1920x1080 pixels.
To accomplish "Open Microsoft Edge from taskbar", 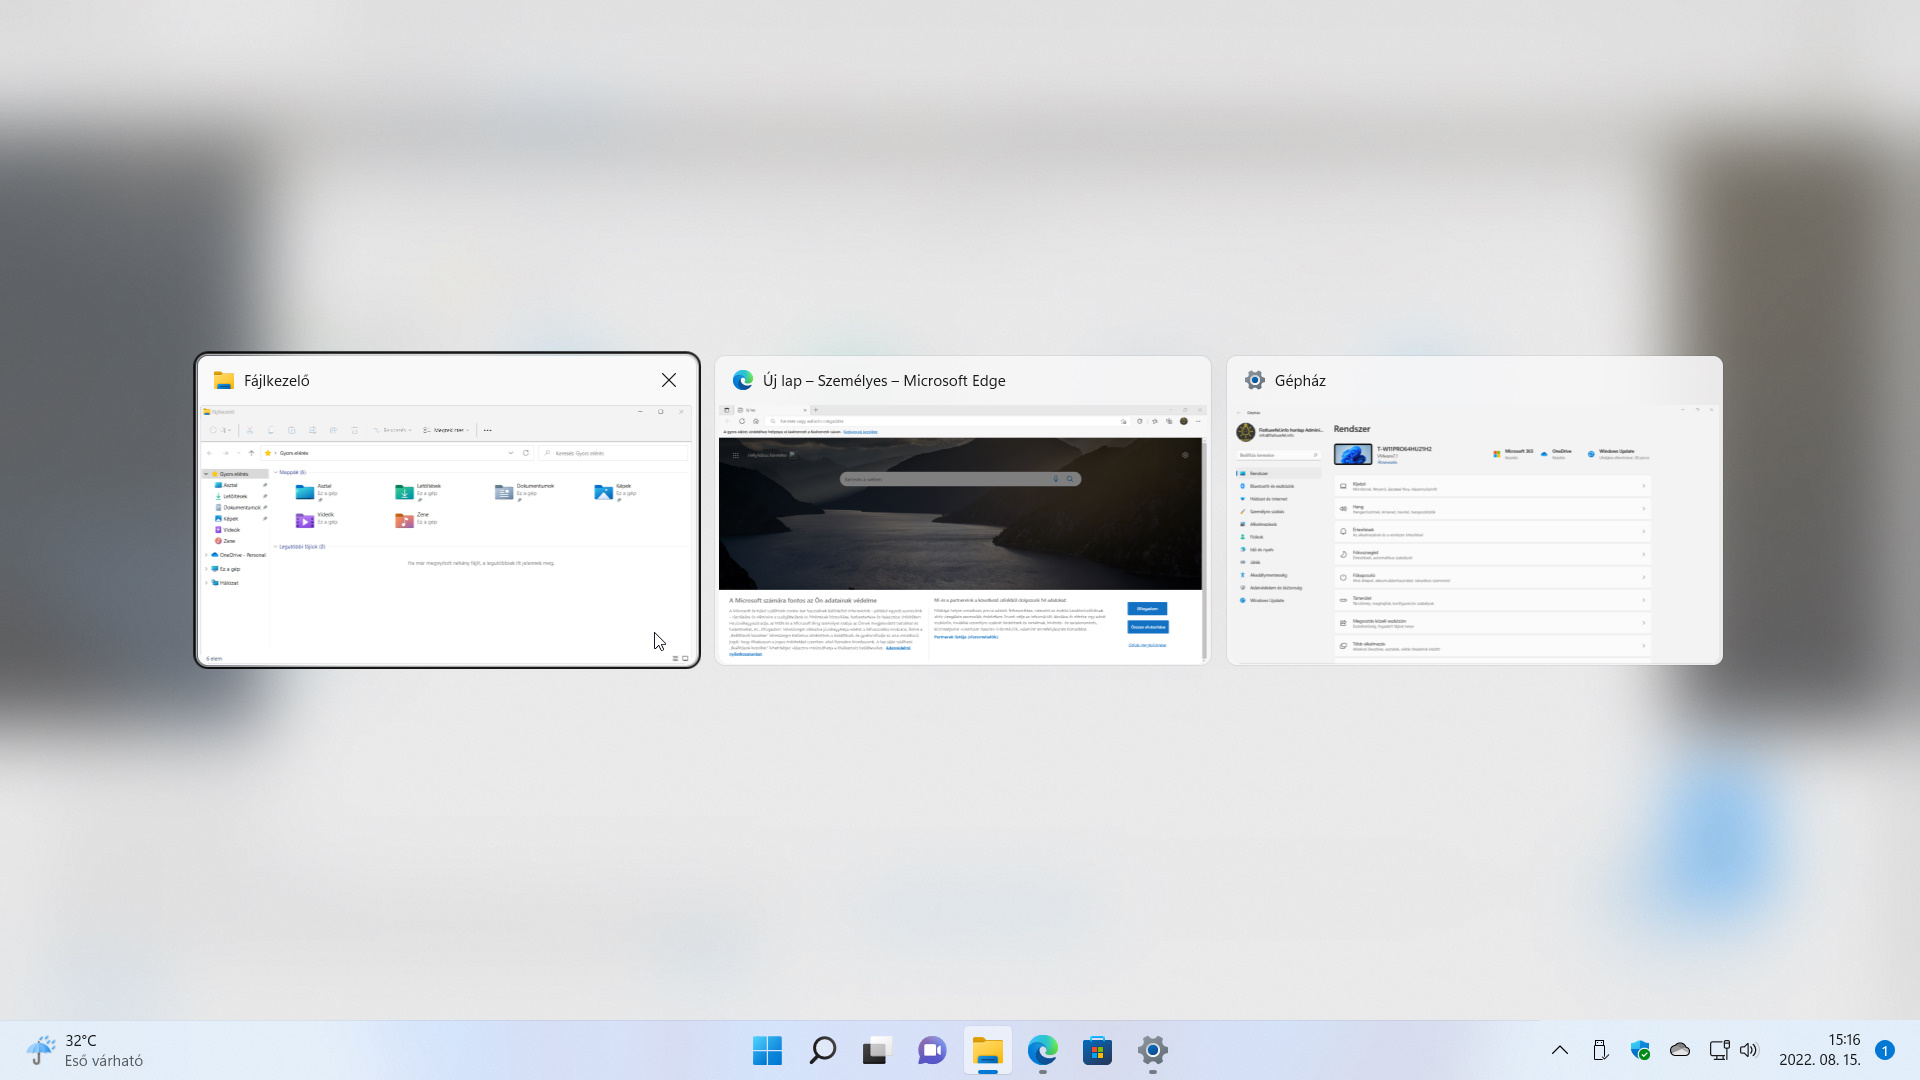I will click(1042, 1050).
